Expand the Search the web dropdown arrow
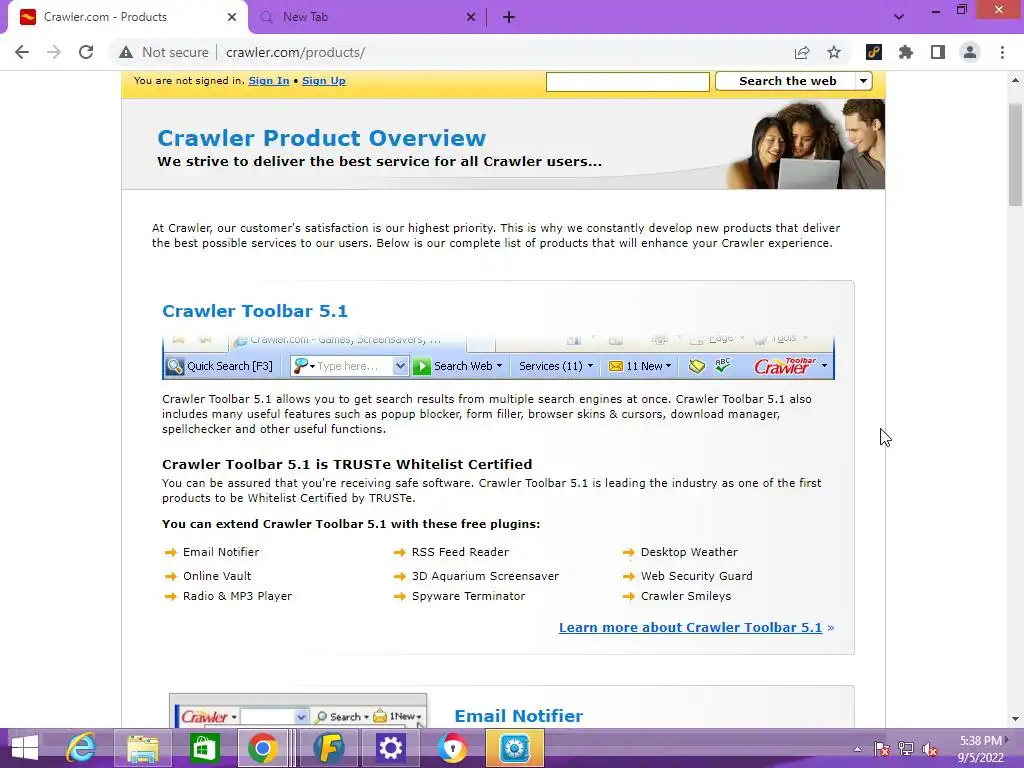This screenshot has width=1024, height=768. (x=863, y=81)
